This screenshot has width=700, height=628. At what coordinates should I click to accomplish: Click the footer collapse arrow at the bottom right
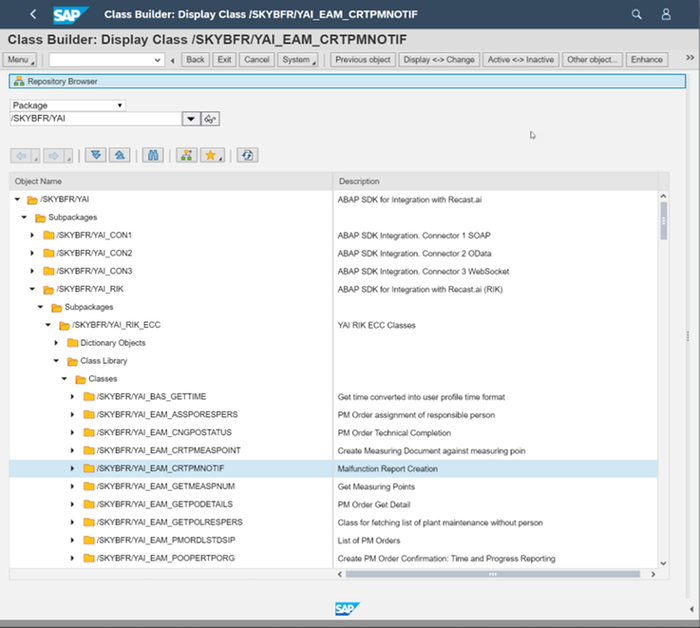coord(692,609)
